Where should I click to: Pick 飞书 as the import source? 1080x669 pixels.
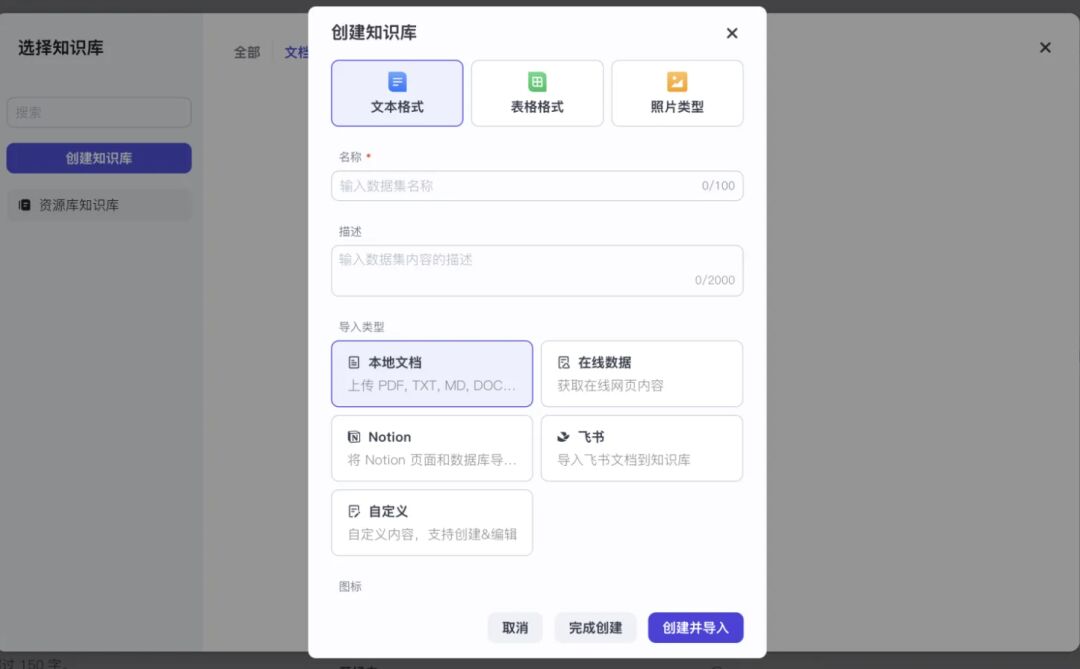pyautogui.click(x=641, y=448)
